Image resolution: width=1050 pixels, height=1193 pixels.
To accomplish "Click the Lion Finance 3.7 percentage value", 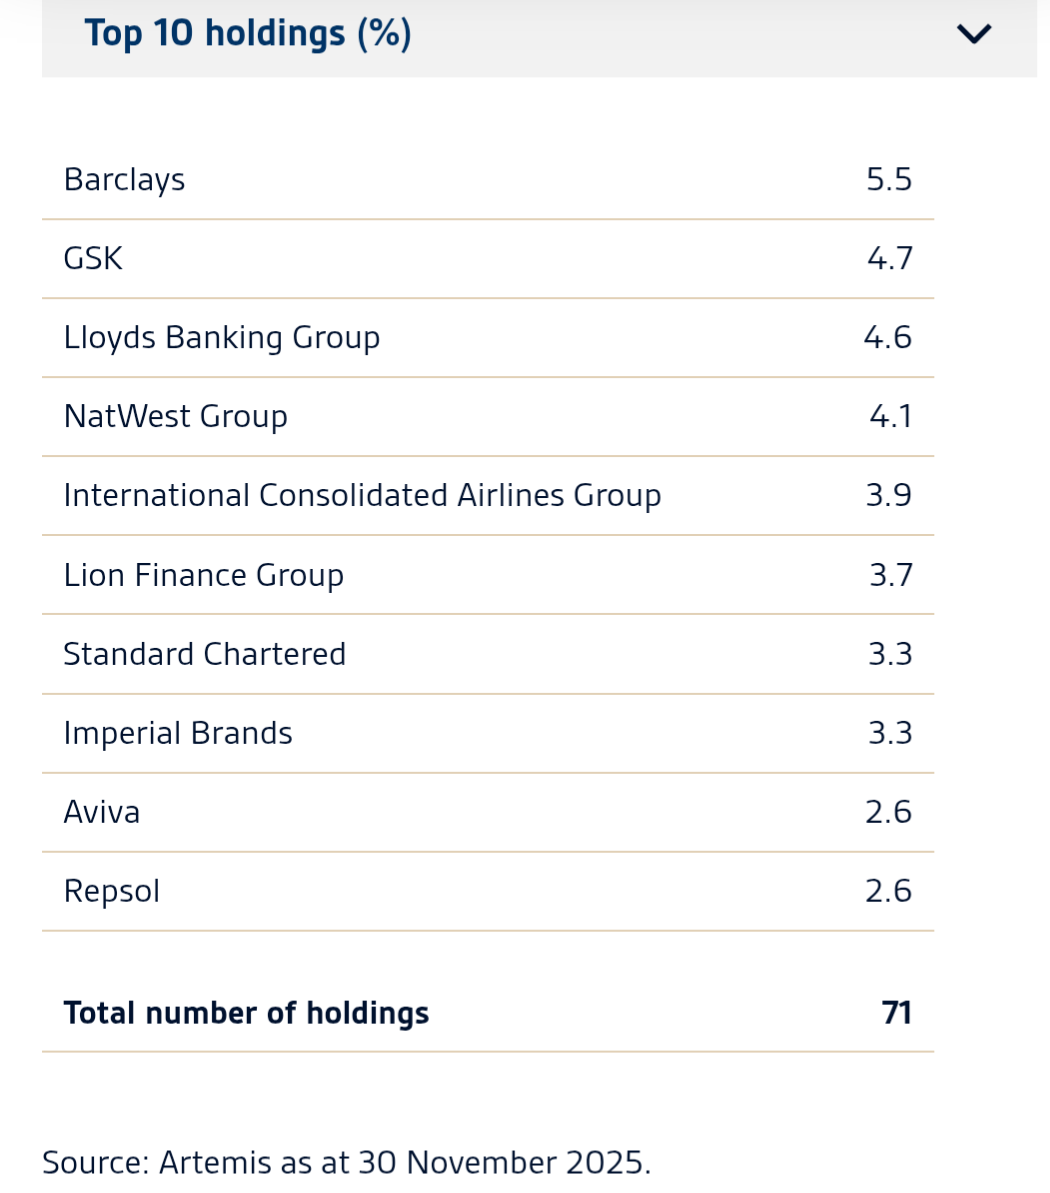I will 891,575.
